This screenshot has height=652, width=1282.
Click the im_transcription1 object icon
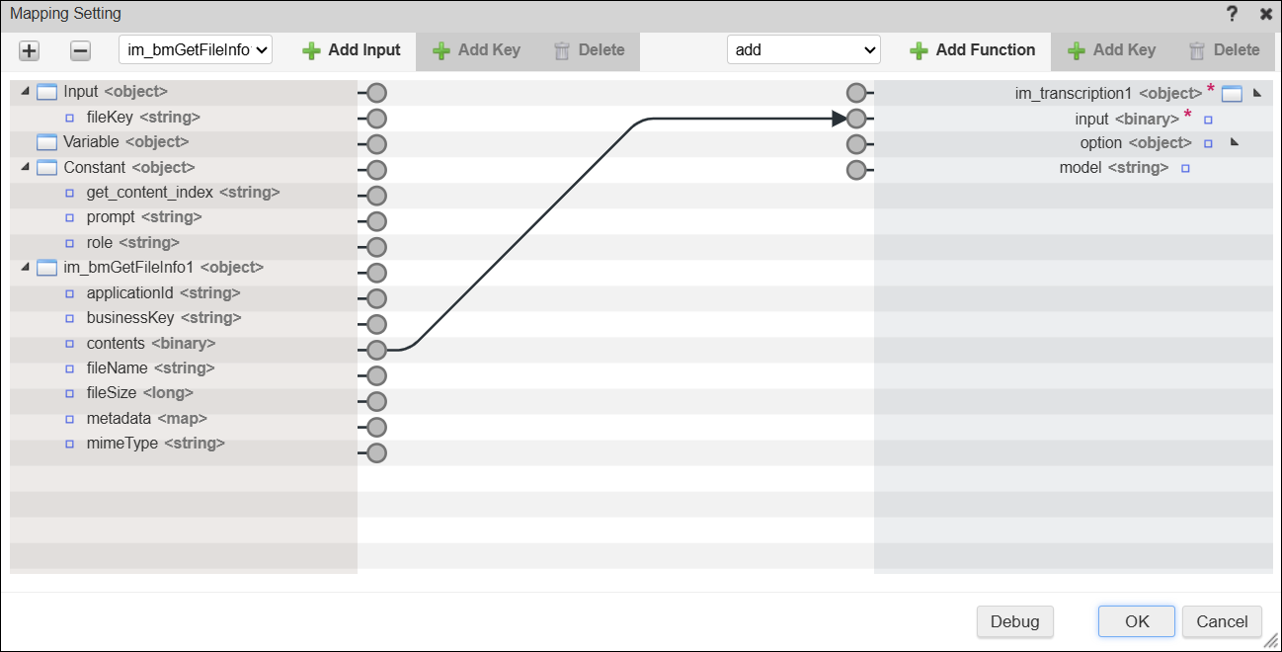click(x=1232, y=94)
